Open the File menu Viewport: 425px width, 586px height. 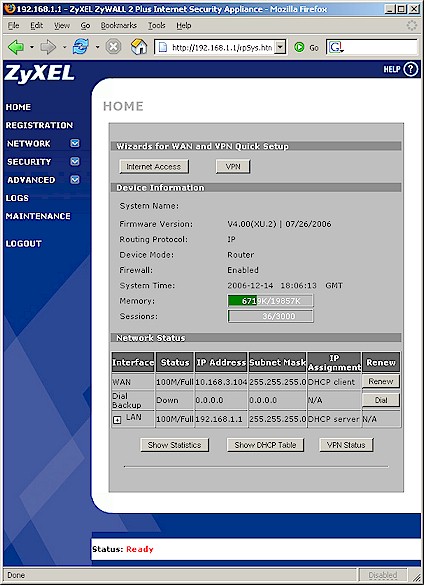[x=13, y=25]
